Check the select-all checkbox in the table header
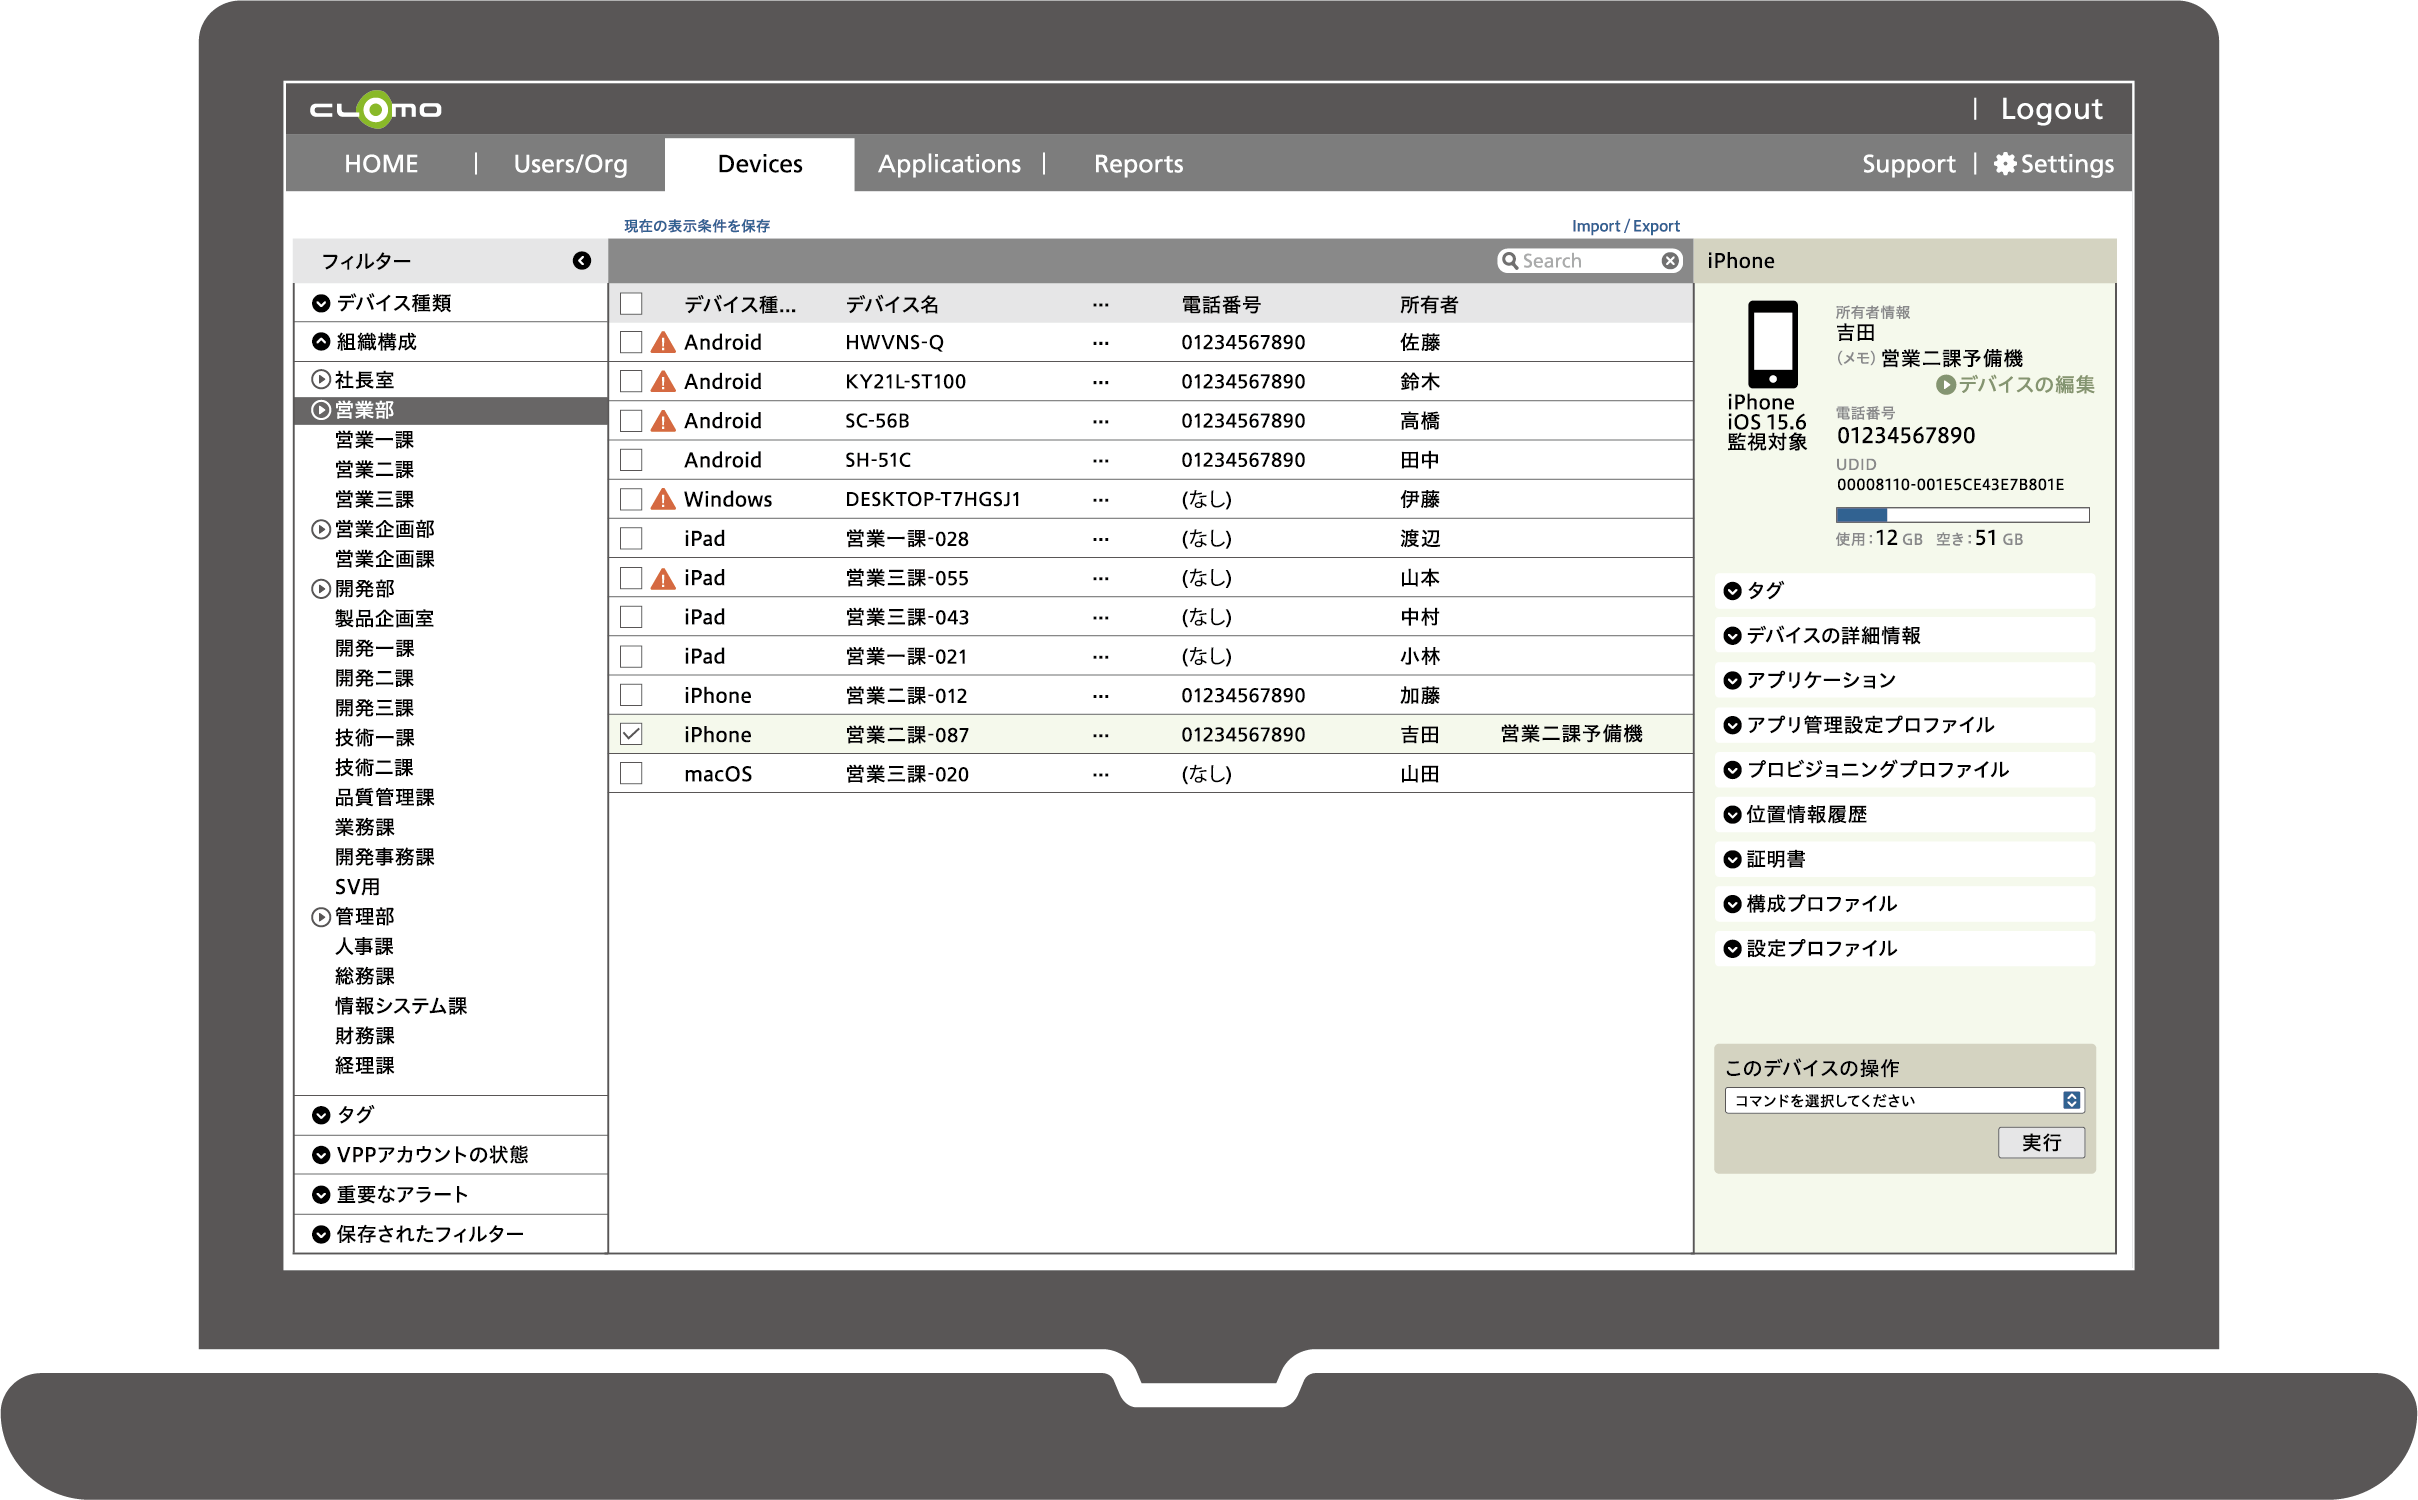Image resolution: width=2418 pixels, height=1500 pixels. tap(630, 303)
